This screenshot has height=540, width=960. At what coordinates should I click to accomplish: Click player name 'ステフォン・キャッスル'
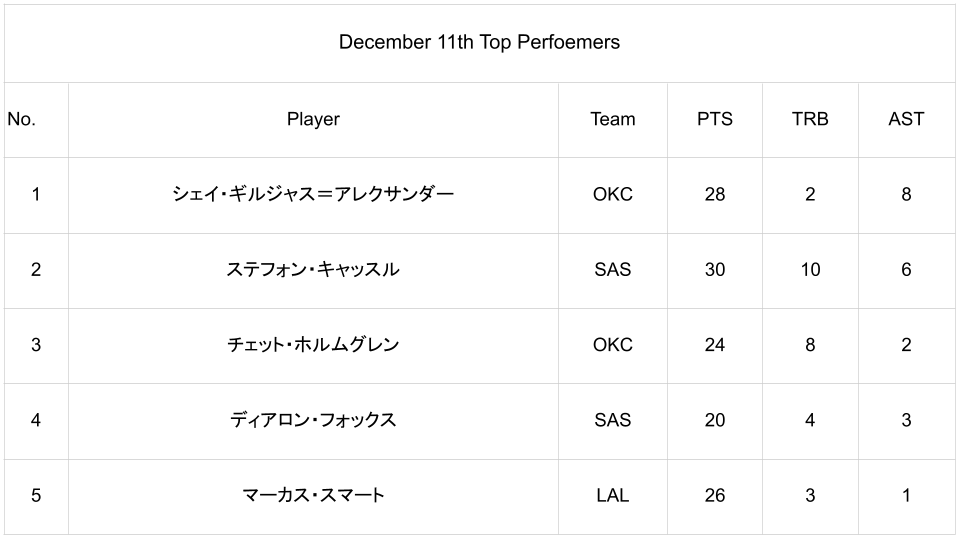313,269
